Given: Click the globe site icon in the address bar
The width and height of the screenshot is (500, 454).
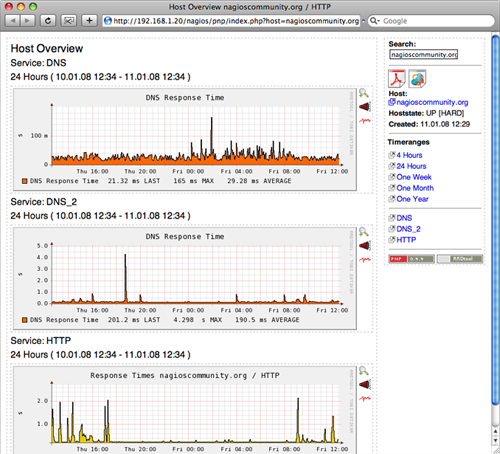Looking at the screenshot, I should pos(108,21).
